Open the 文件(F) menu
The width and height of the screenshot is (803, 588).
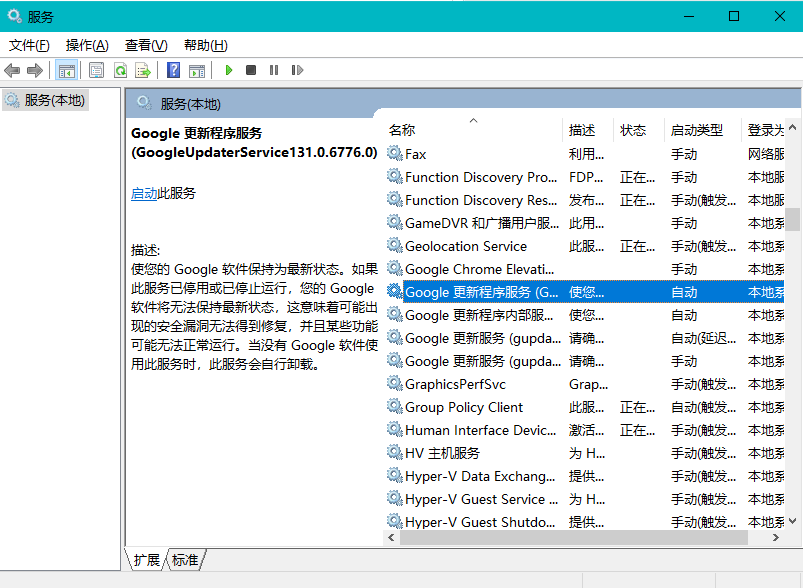(29, 46)
